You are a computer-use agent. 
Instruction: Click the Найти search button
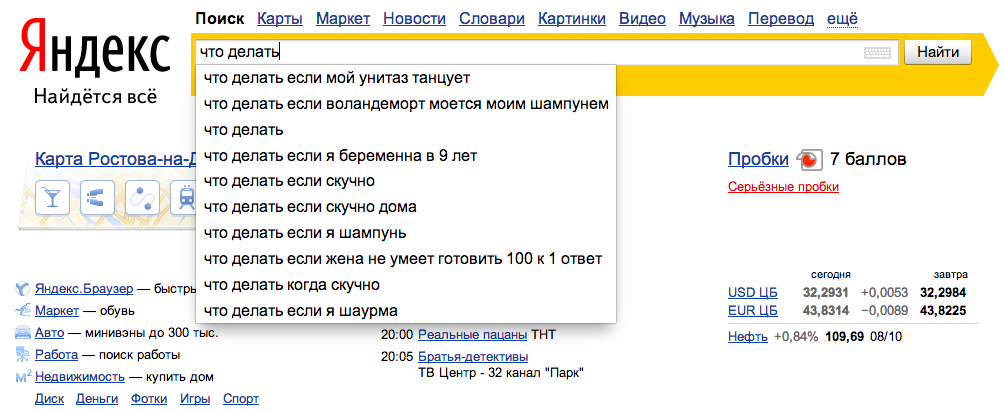point(938,53)
